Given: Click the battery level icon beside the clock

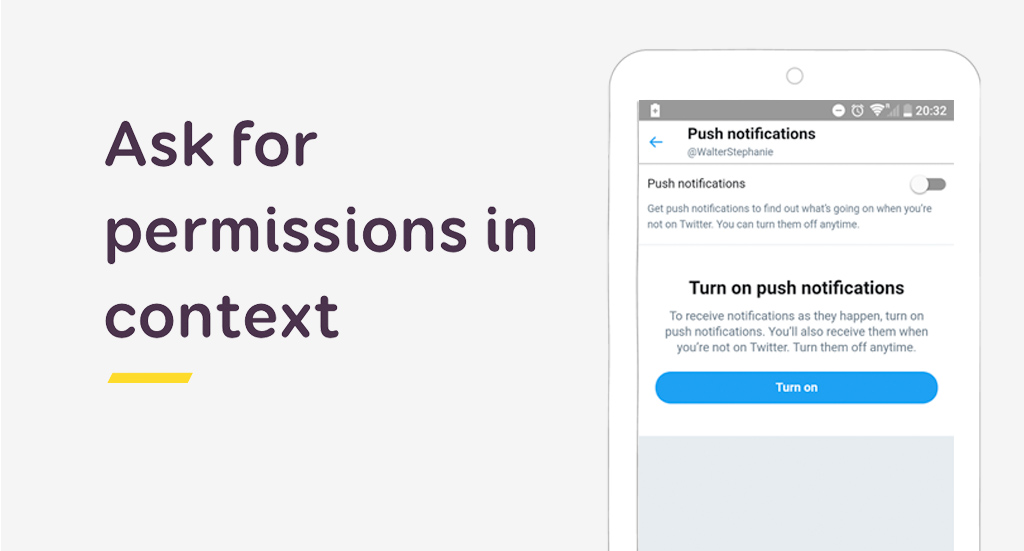Looking at the screenshot, I should coord(907,111).
